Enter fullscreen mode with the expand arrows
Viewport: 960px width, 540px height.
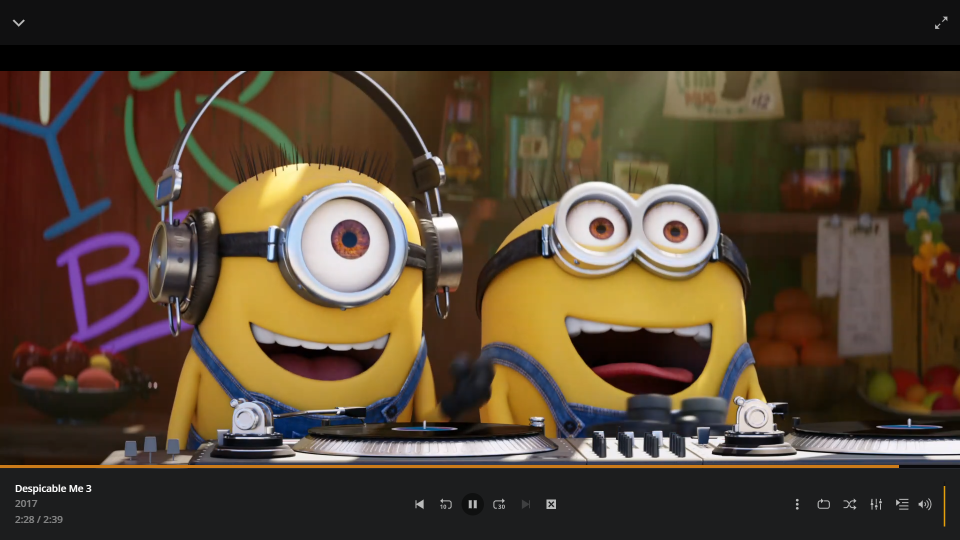[x=941, y=23]
